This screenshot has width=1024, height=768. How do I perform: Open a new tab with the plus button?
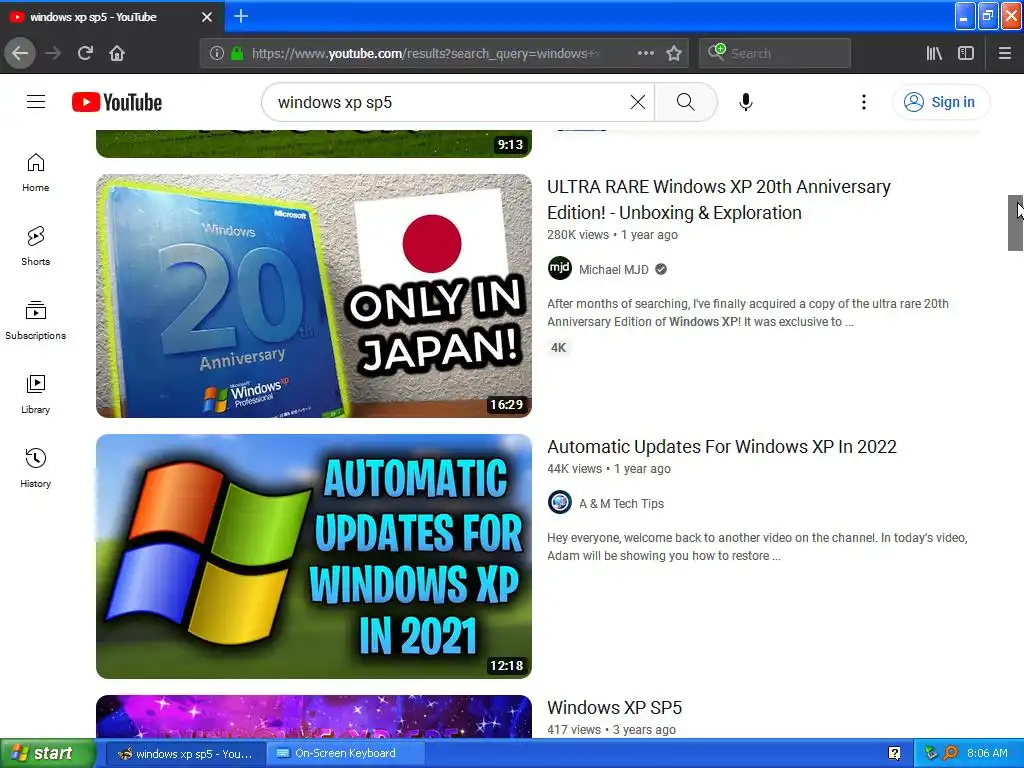pos(241,16)
